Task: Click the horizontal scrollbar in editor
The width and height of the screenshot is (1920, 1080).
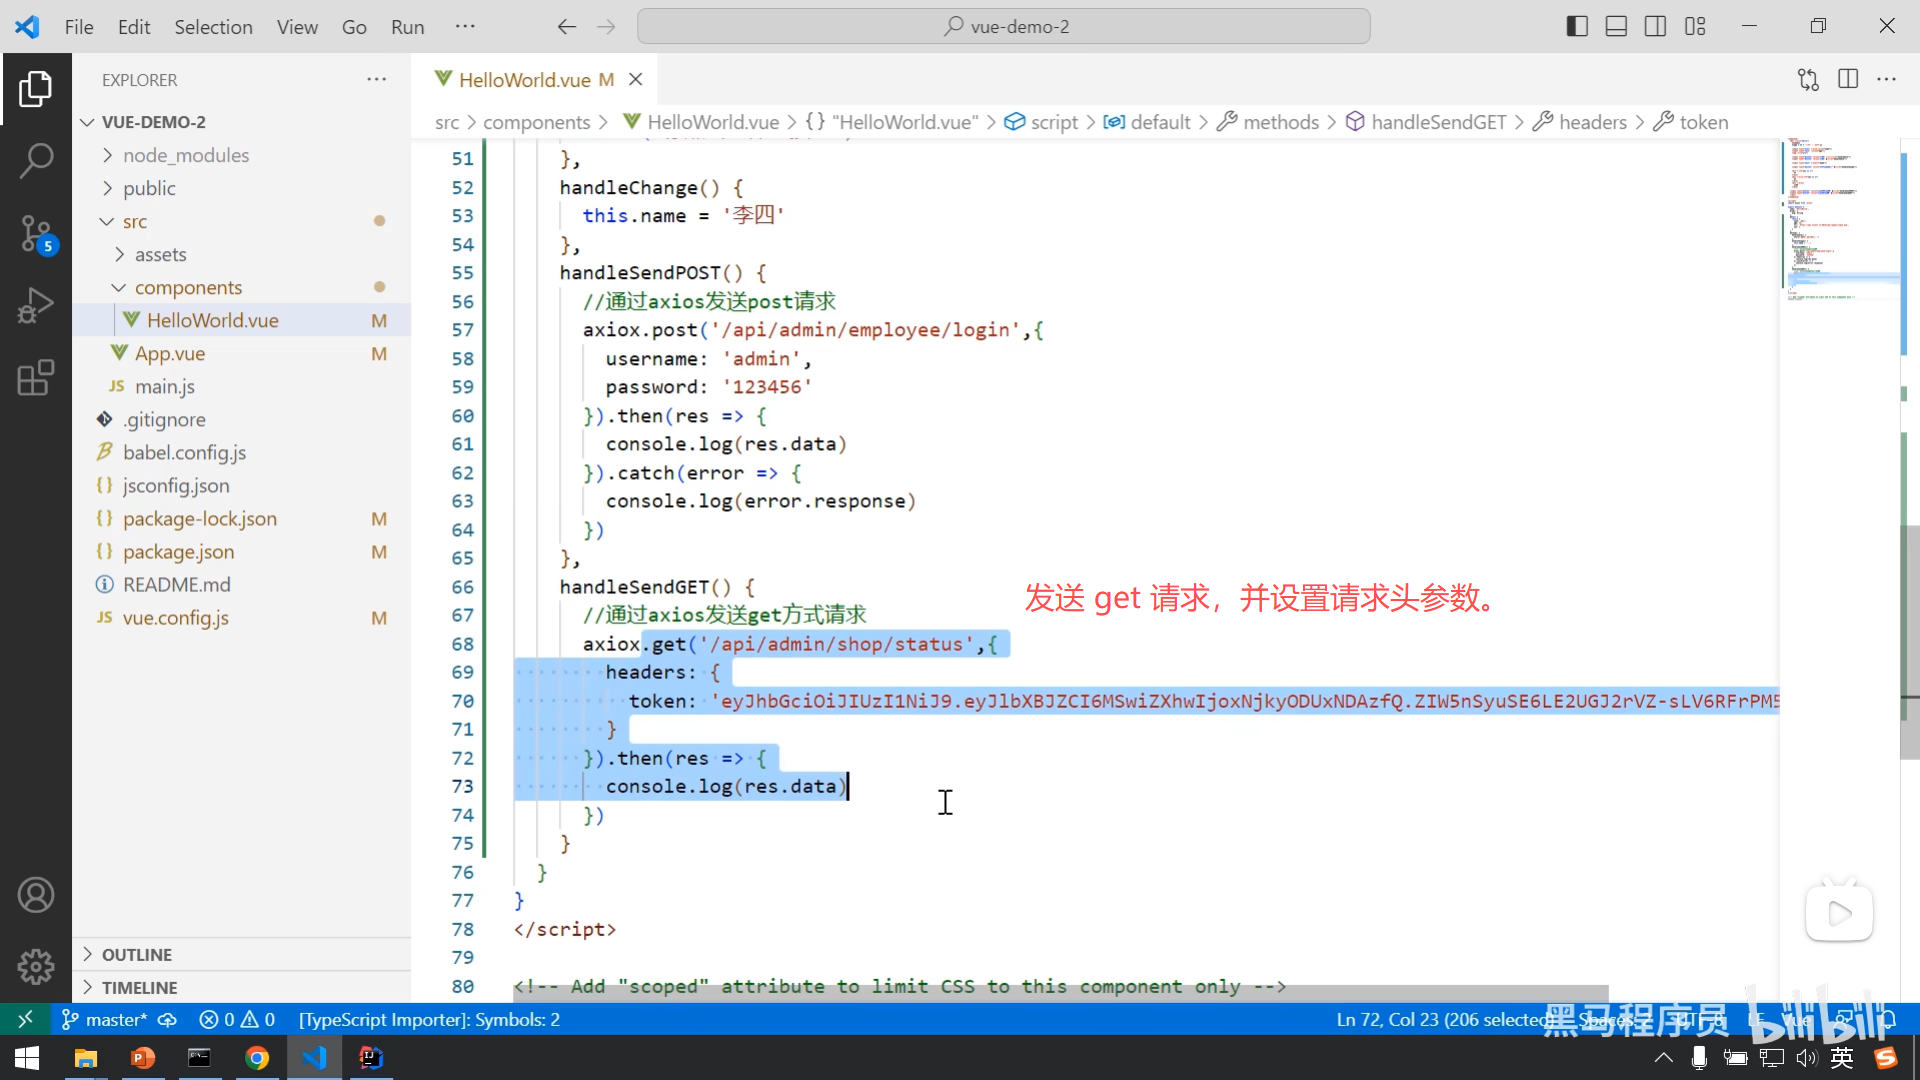Action: click(x=1060, y=993)
